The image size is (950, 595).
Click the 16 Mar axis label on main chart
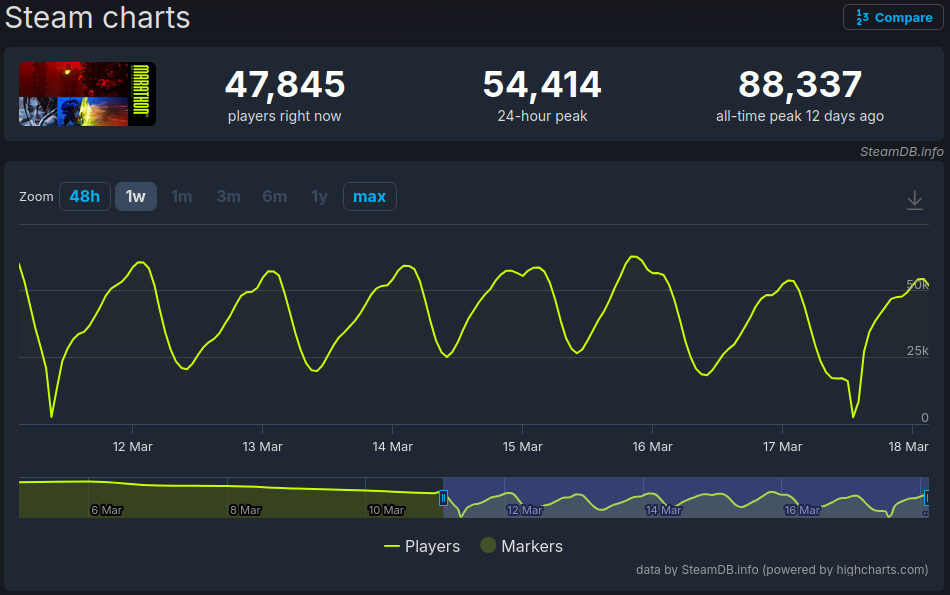tap(653, 447)
